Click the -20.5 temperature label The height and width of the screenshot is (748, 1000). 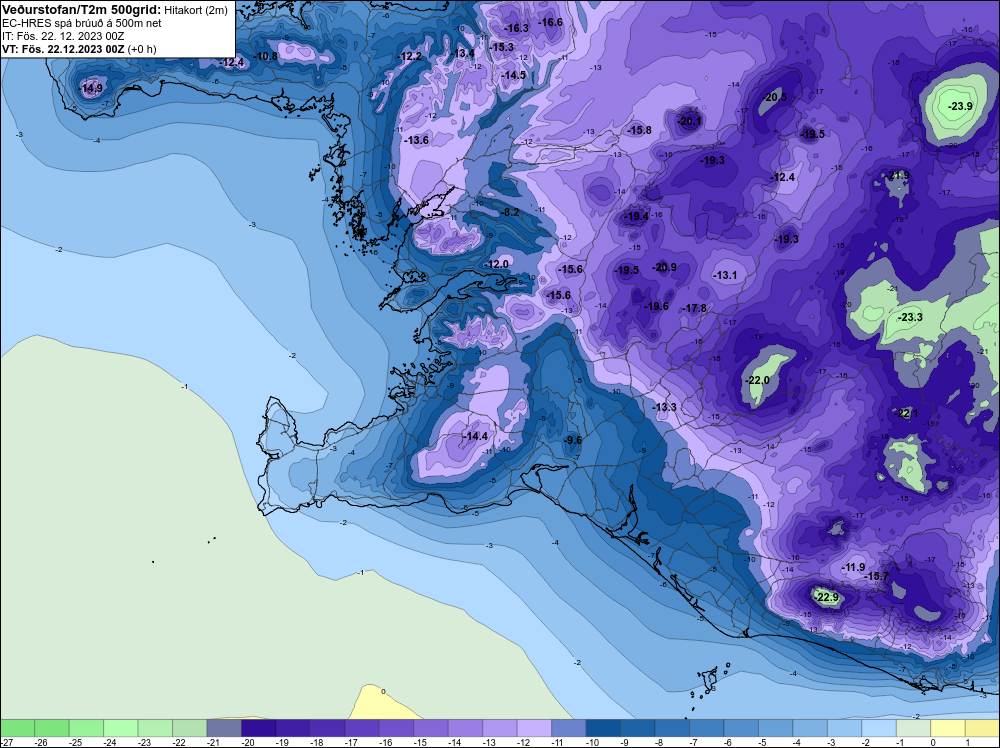pyautogui.click(x=775, y=97)
